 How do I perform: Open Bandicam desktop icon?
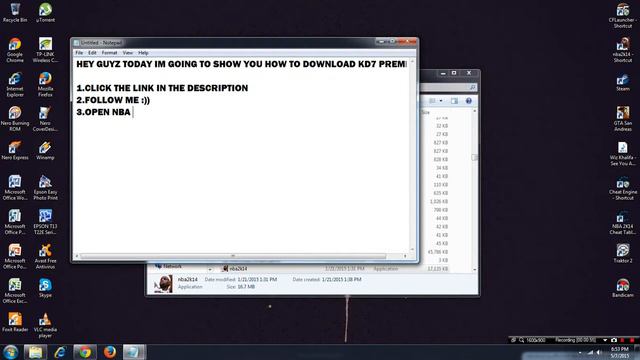tap(623, 288)
